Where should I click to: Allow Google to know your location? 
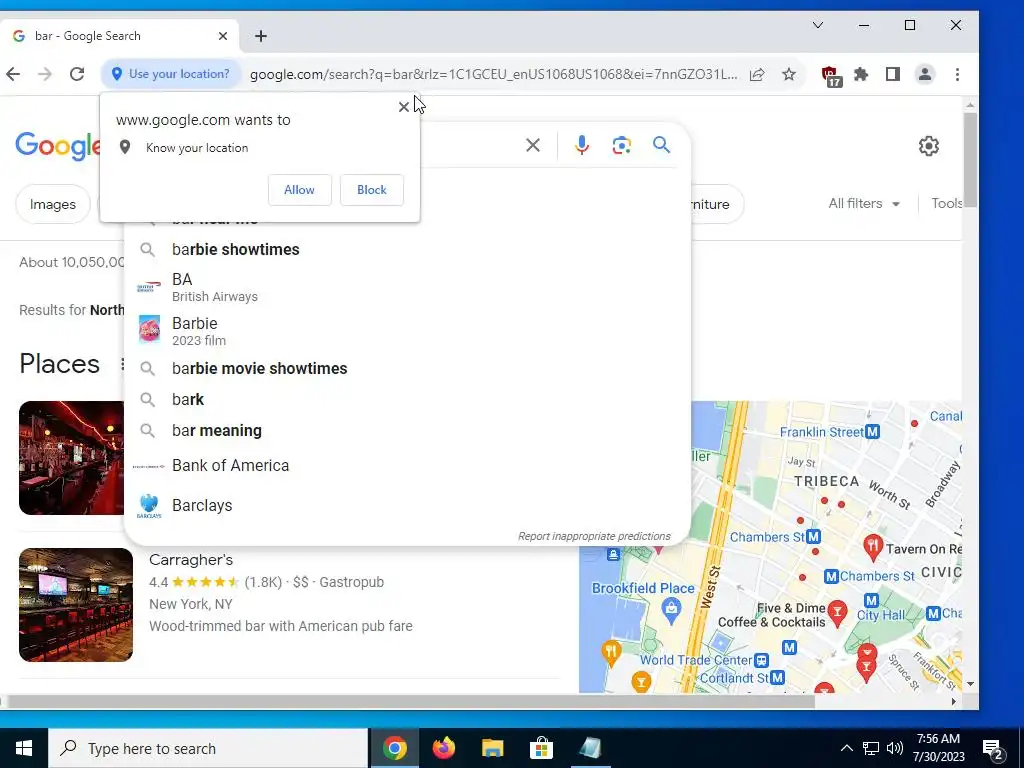click(299, 190)
